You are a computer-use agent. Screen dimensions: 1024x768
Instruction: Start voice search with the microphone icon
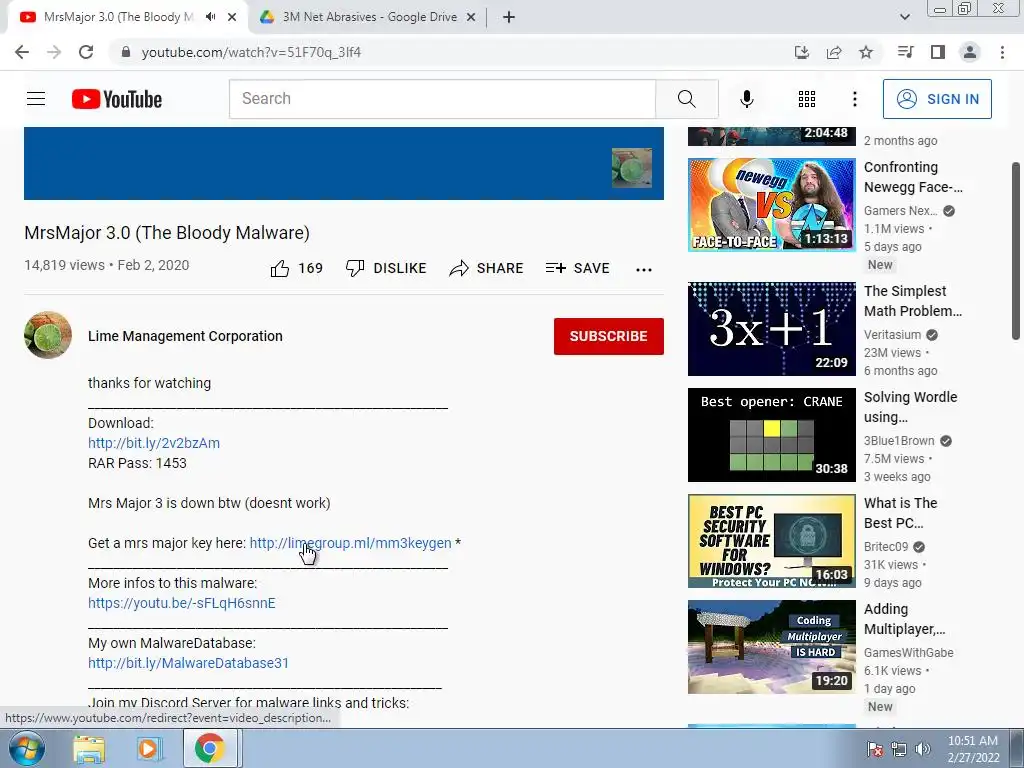click(x=746, y=99)
